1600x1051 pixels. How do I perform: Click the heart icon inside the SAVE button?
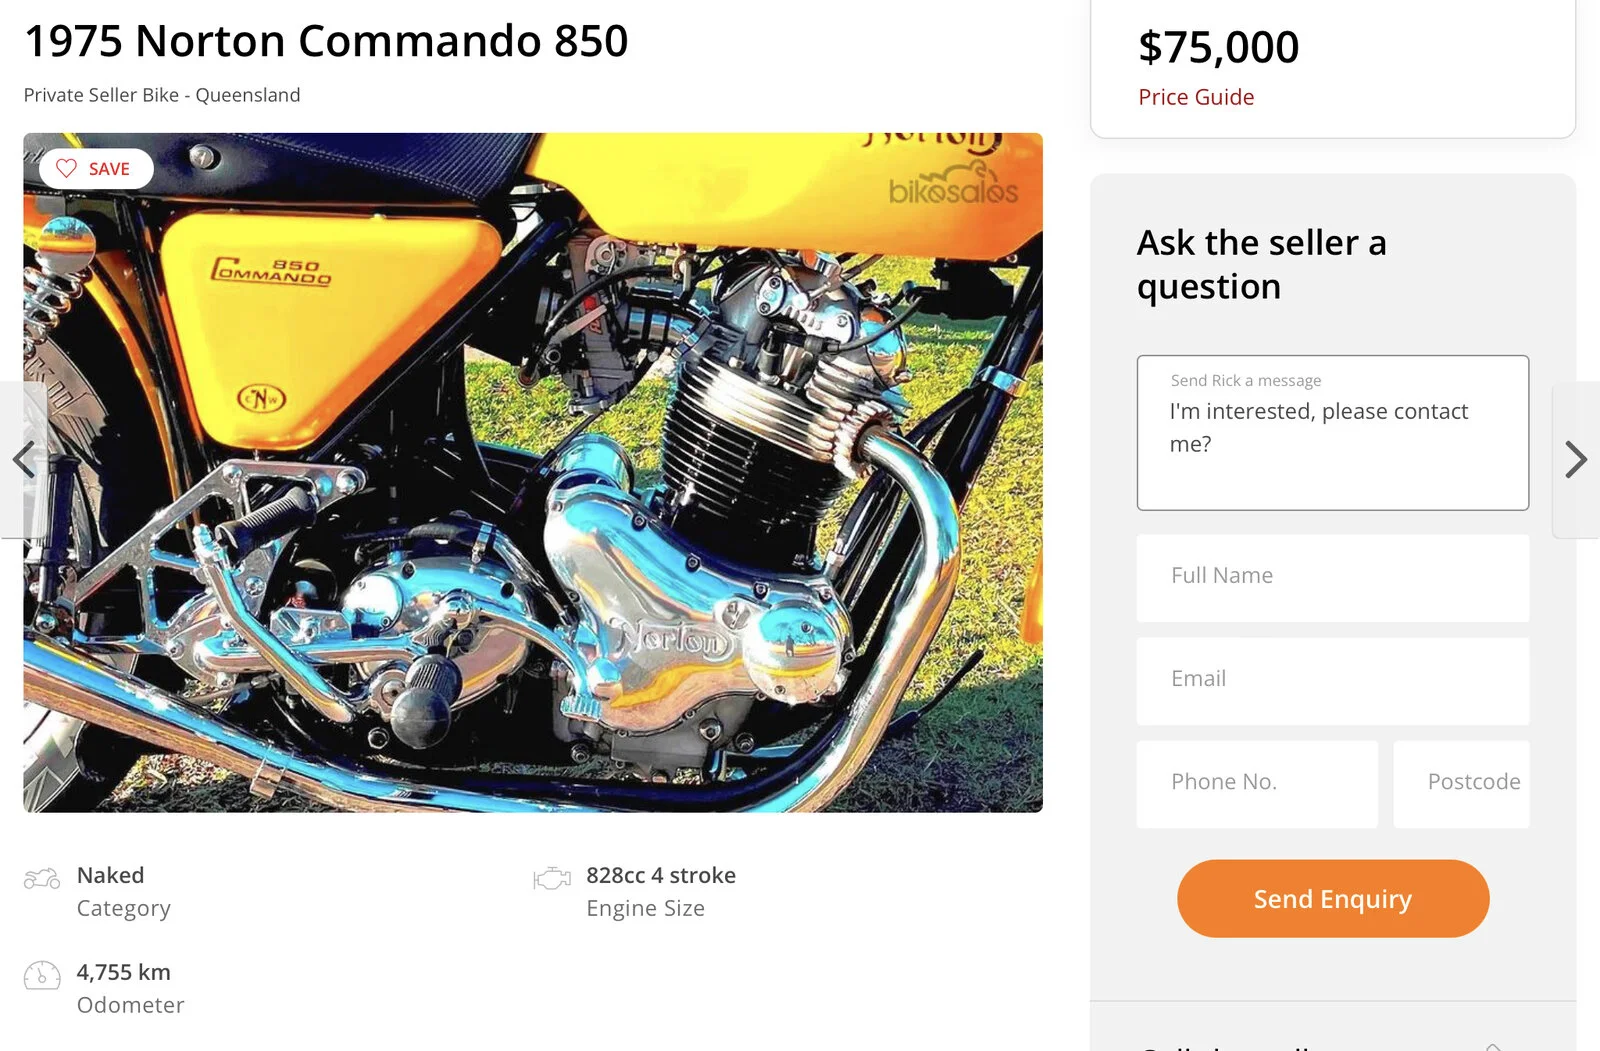[x=66, y=168]
